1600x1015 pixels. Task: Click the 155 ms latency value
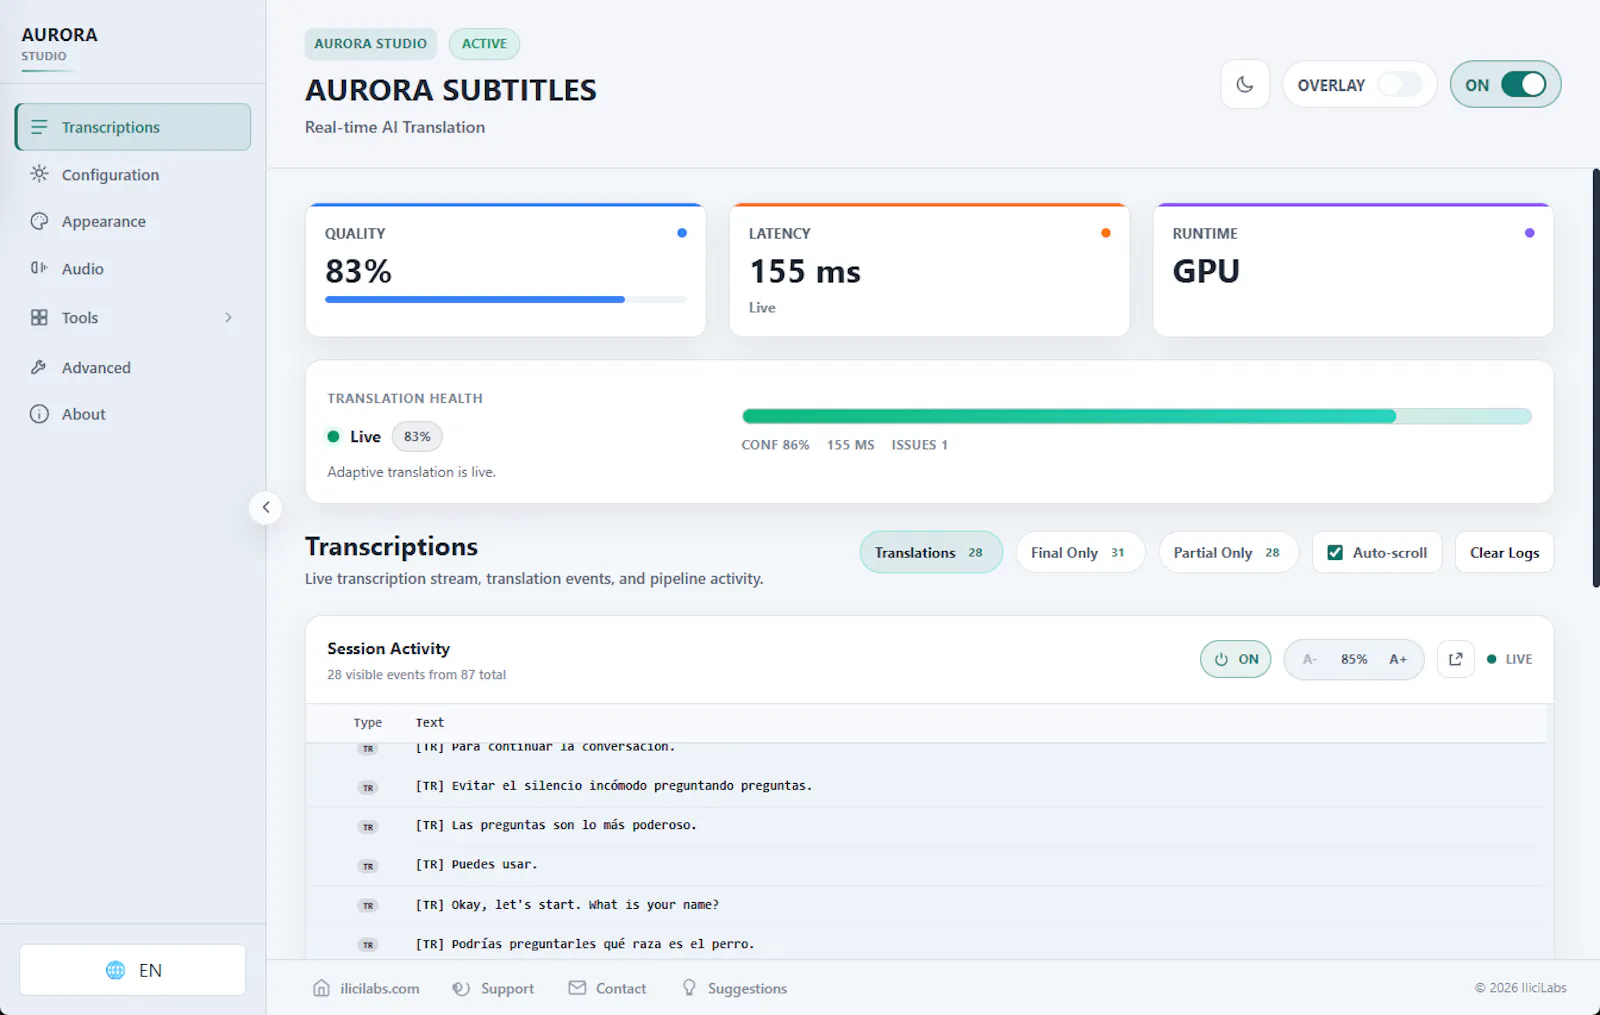805,271
